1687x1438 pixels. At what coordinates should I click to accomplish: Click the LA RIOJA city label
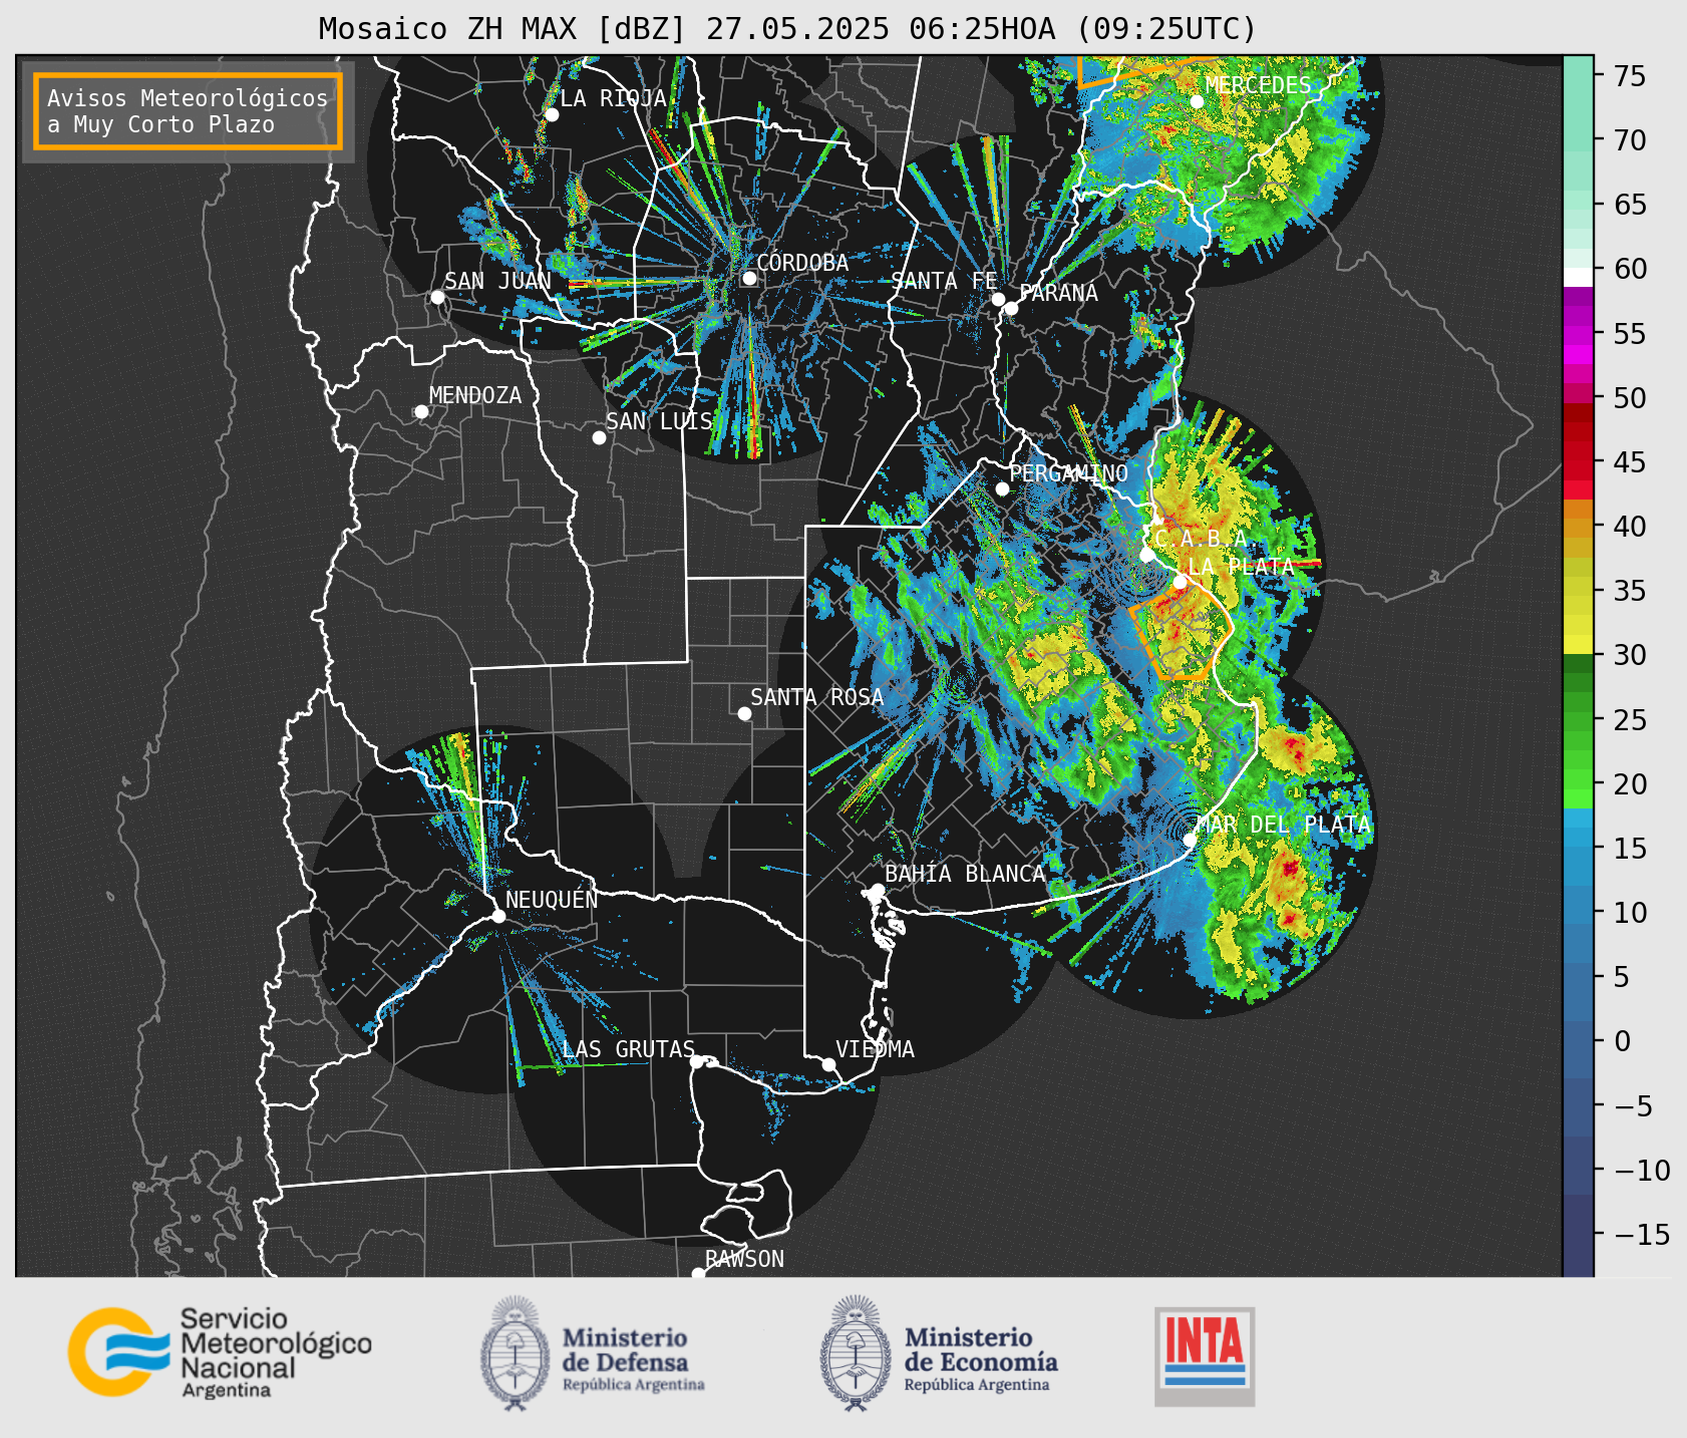pyautogui.click(x=613, y=98)
